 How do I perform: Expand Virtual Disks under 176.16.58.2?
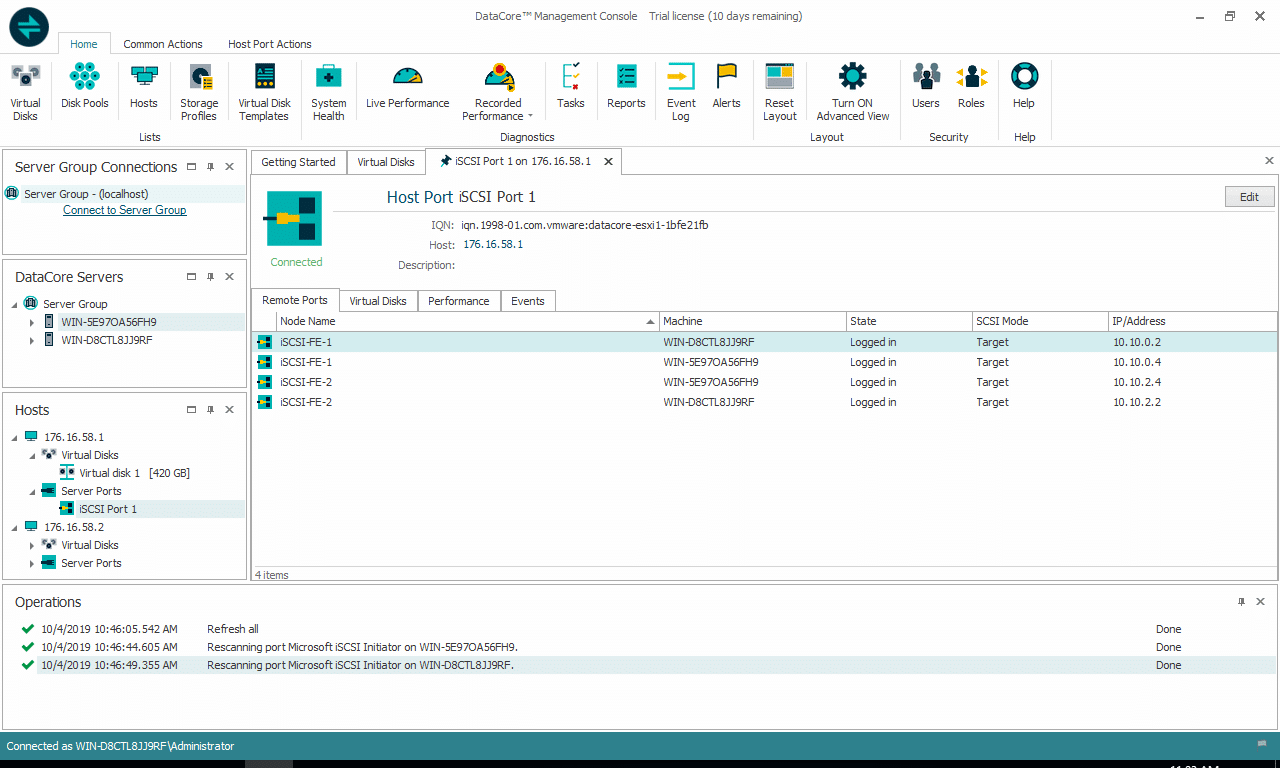click(x=32, y=545)
